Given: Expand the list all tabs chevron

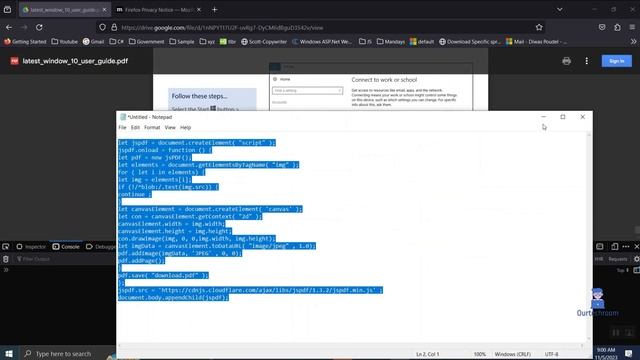Looking at the screenshot, I should click(560, 9).
